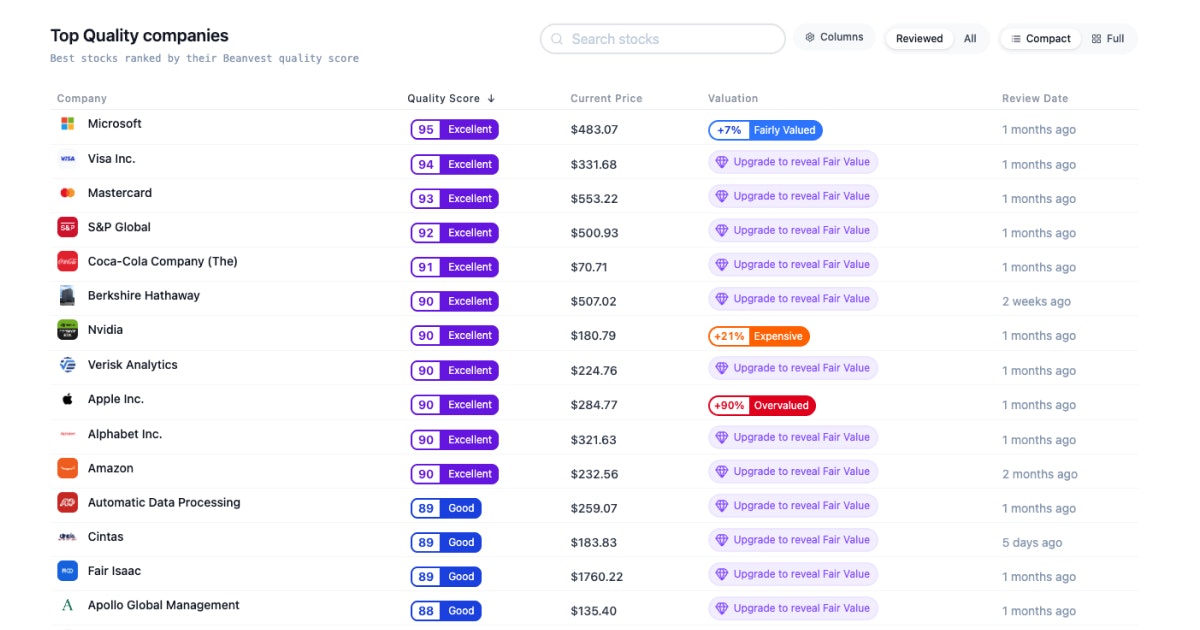Click Upgrade to reveal Fair Value for S&P Global
This screenshot has height=630, width=1200.
coord(793,230)
